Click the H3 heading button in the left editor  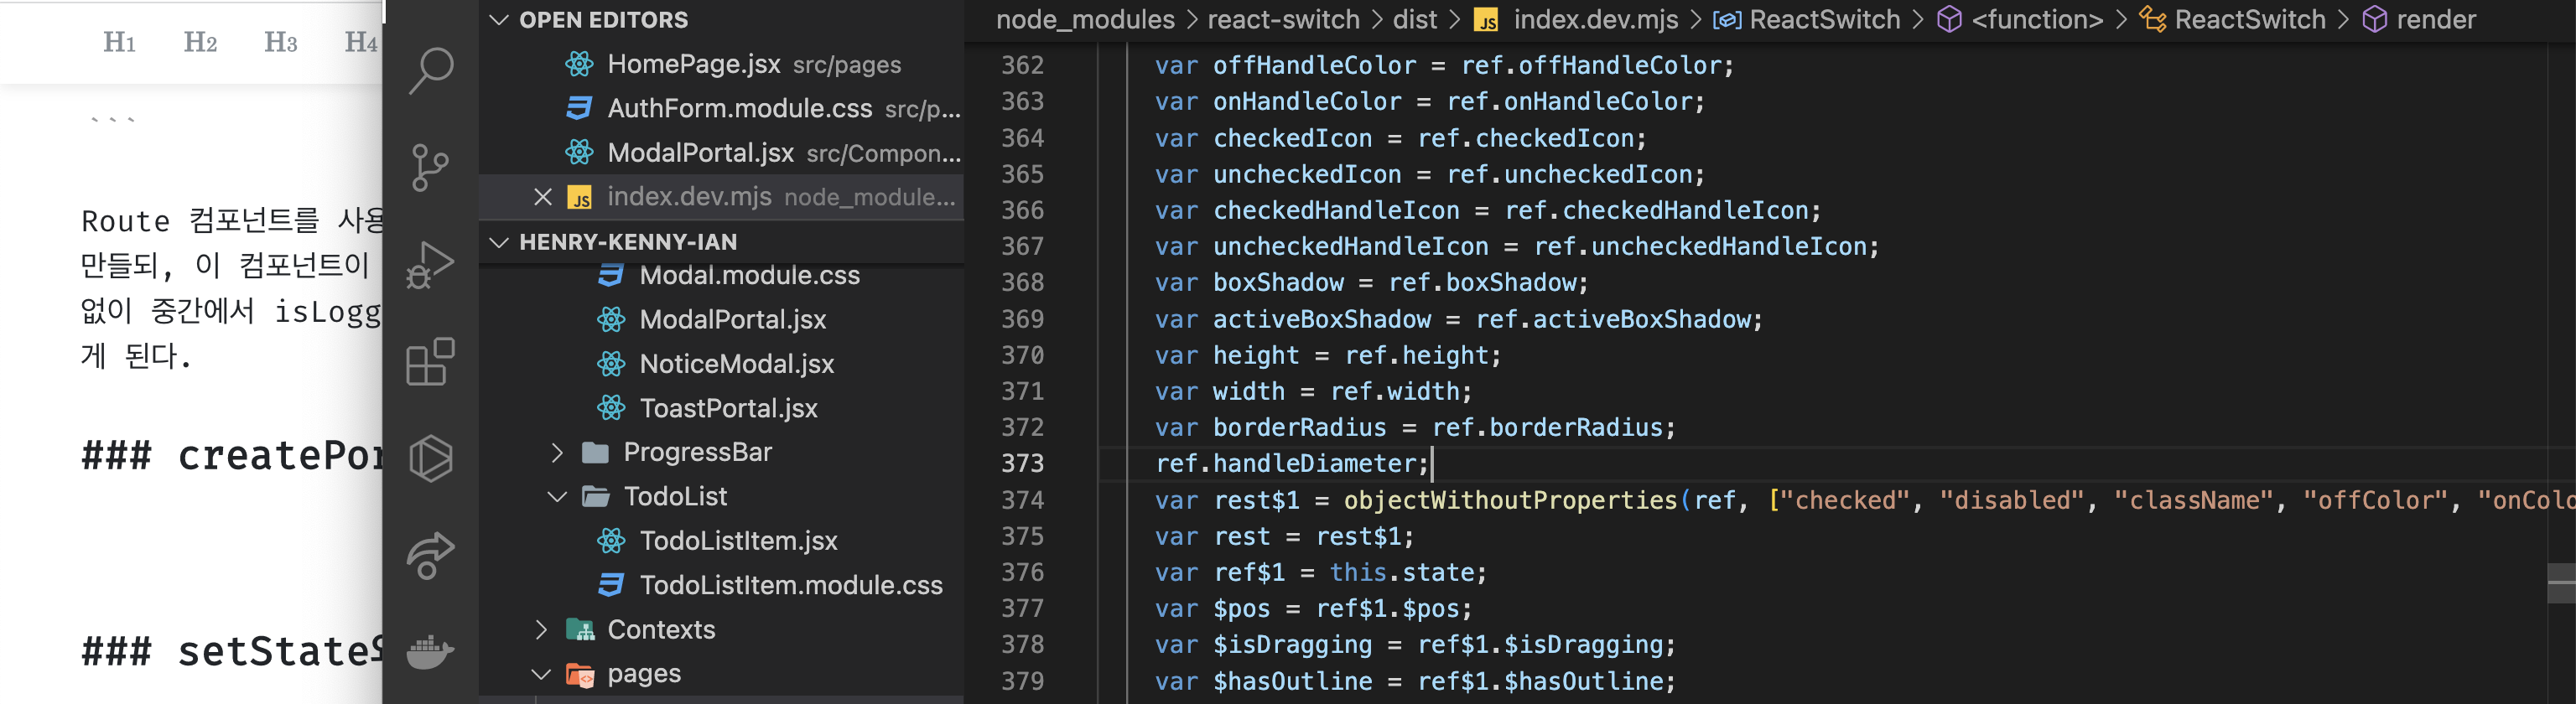tap(280, 42)
